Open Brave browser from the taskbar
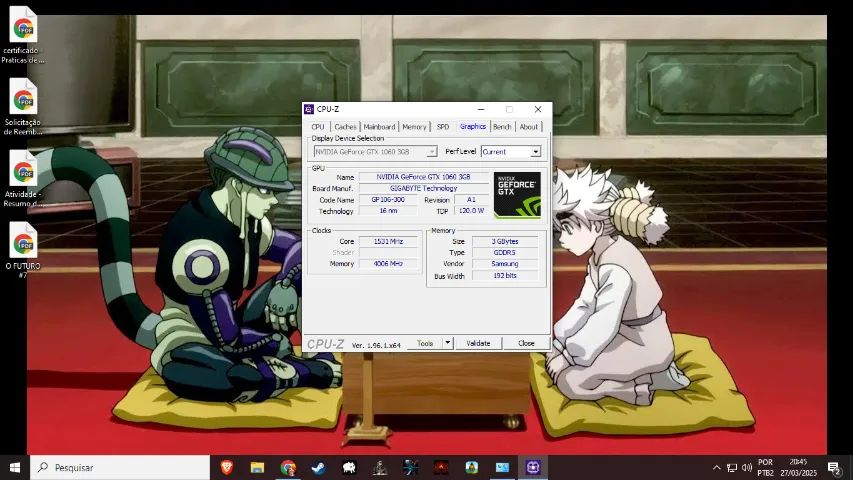Viewport: 853px width, 480px height. [x=227, y=467]
